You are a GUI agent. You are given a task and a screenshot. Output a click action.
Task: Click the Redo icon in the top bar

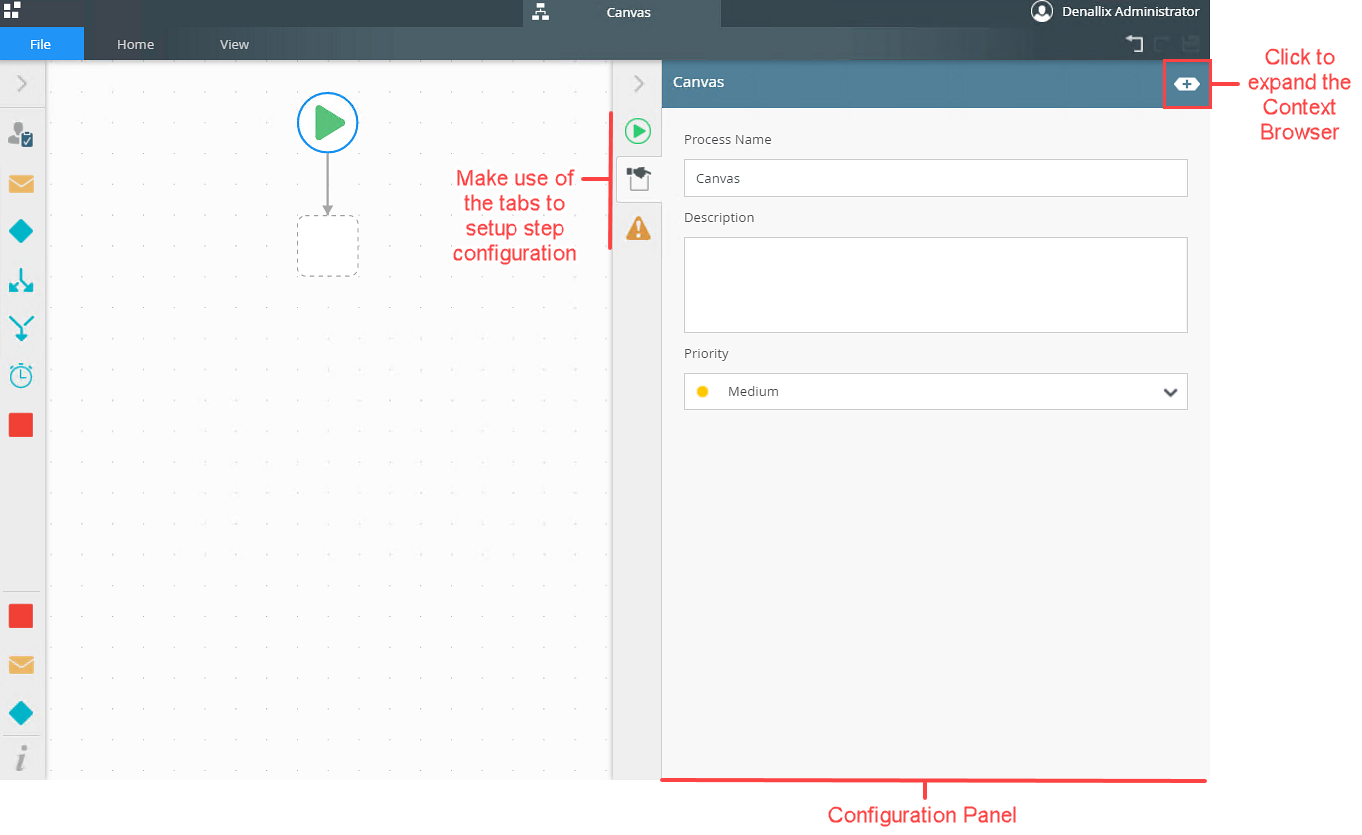coord(1162,44)
